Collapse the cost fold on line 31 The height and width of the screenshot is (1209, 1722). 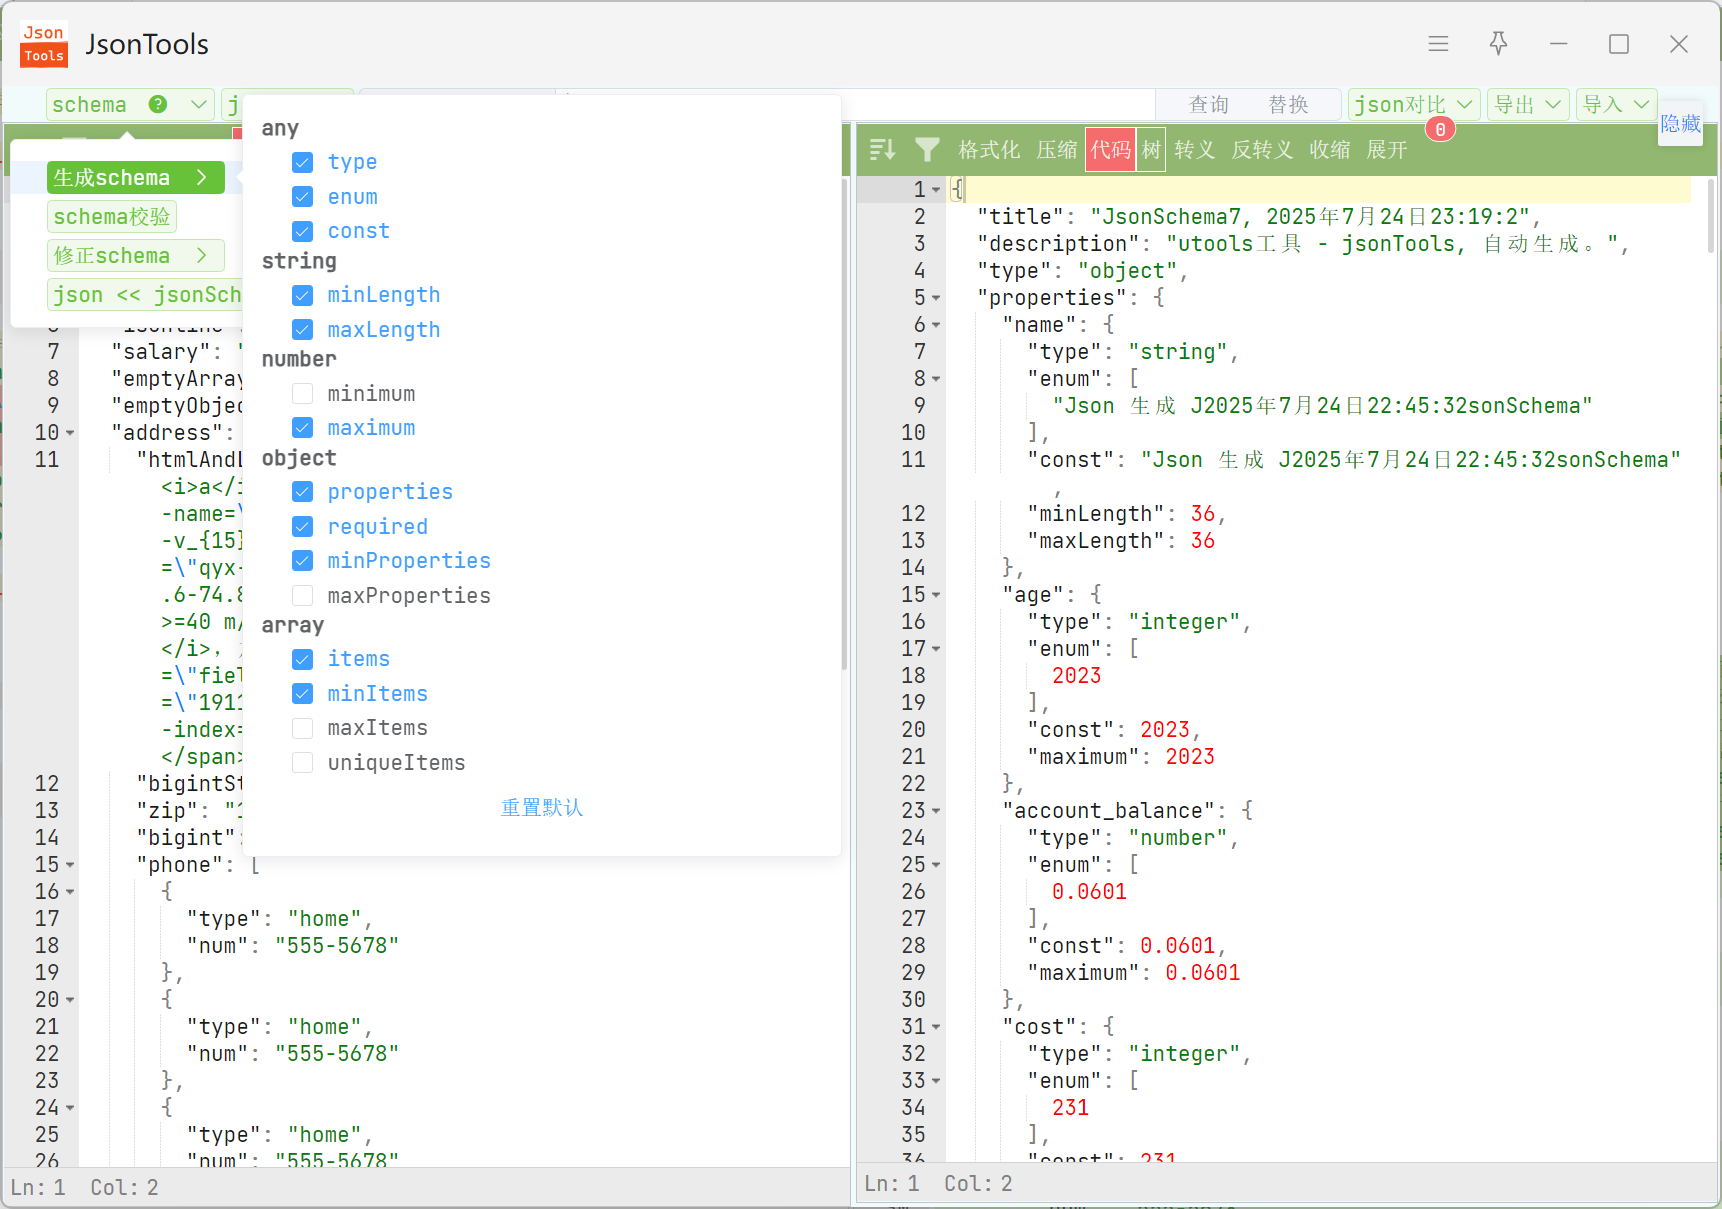pyautogui.click(x=936, y=1027)
